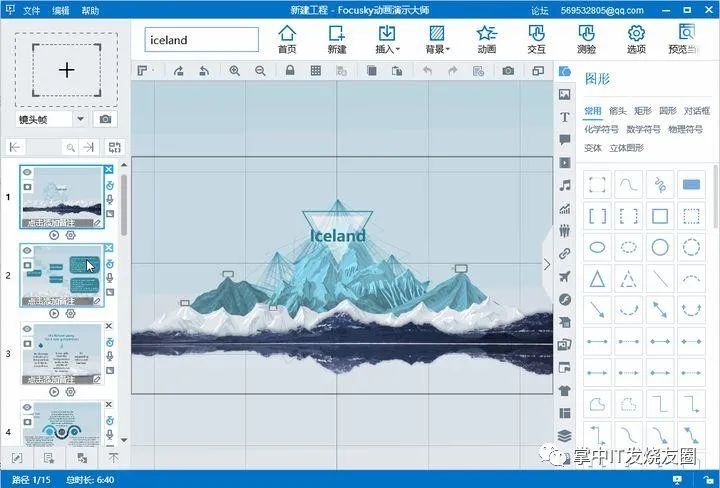
Task: Open the chart icon in sidebar
Action: pyautogui.click(x=565, y=208)
